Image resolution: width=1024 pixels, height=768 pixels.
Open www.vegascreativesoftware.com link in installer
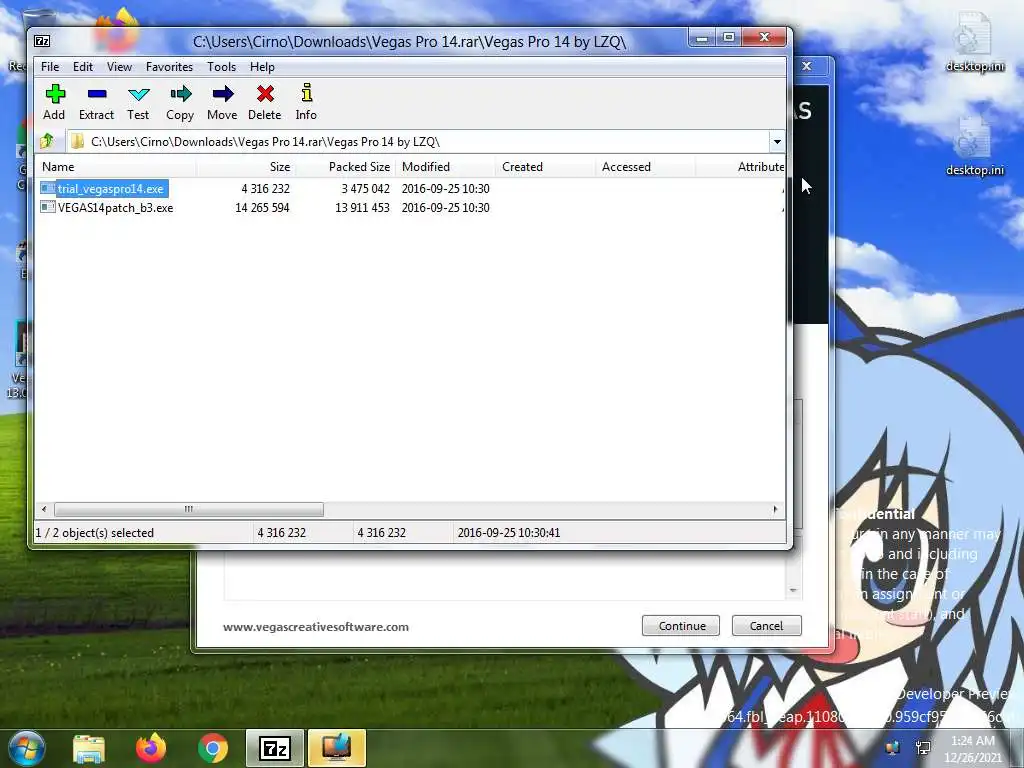click(x=315, y=626)
